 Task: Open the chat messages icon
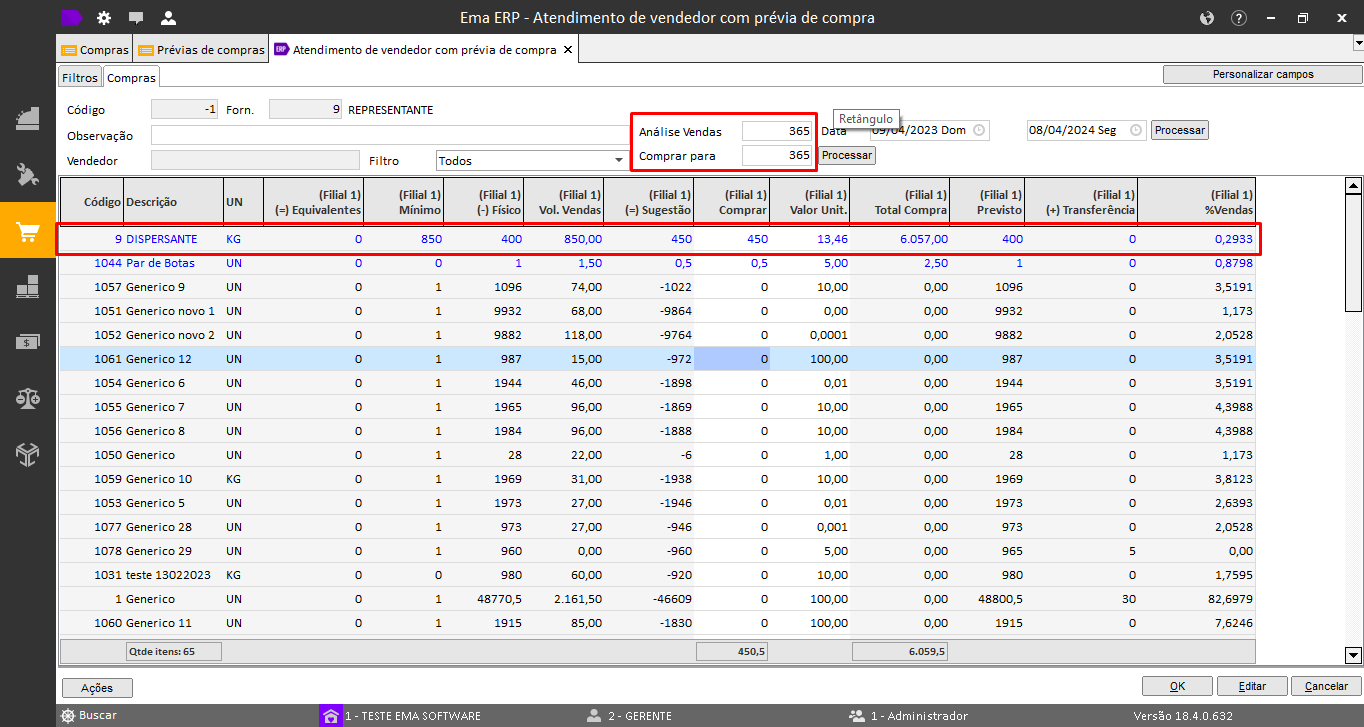pyautogui.click(x=136, y=17)
